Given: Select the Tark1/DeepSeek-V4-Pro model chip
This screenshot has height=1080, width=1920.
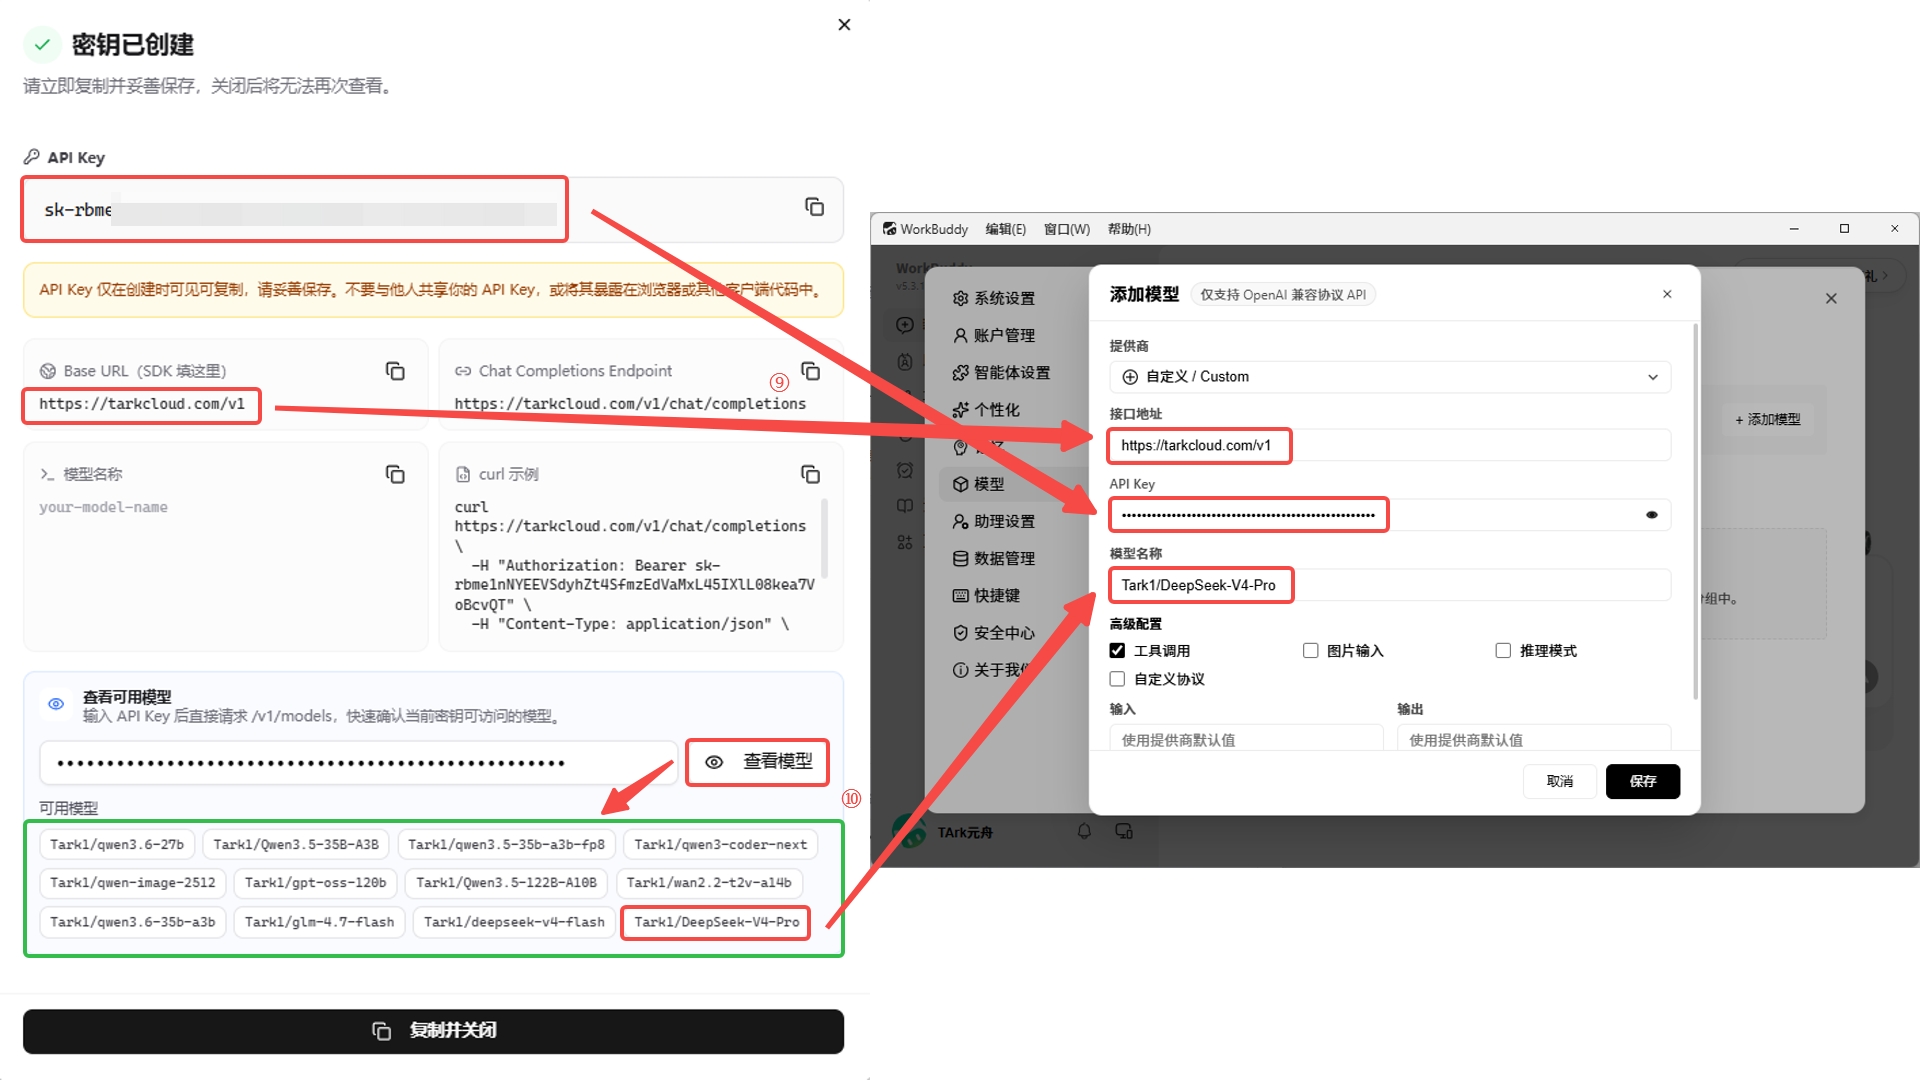Looking at the screenshot, I should (716, 922).
